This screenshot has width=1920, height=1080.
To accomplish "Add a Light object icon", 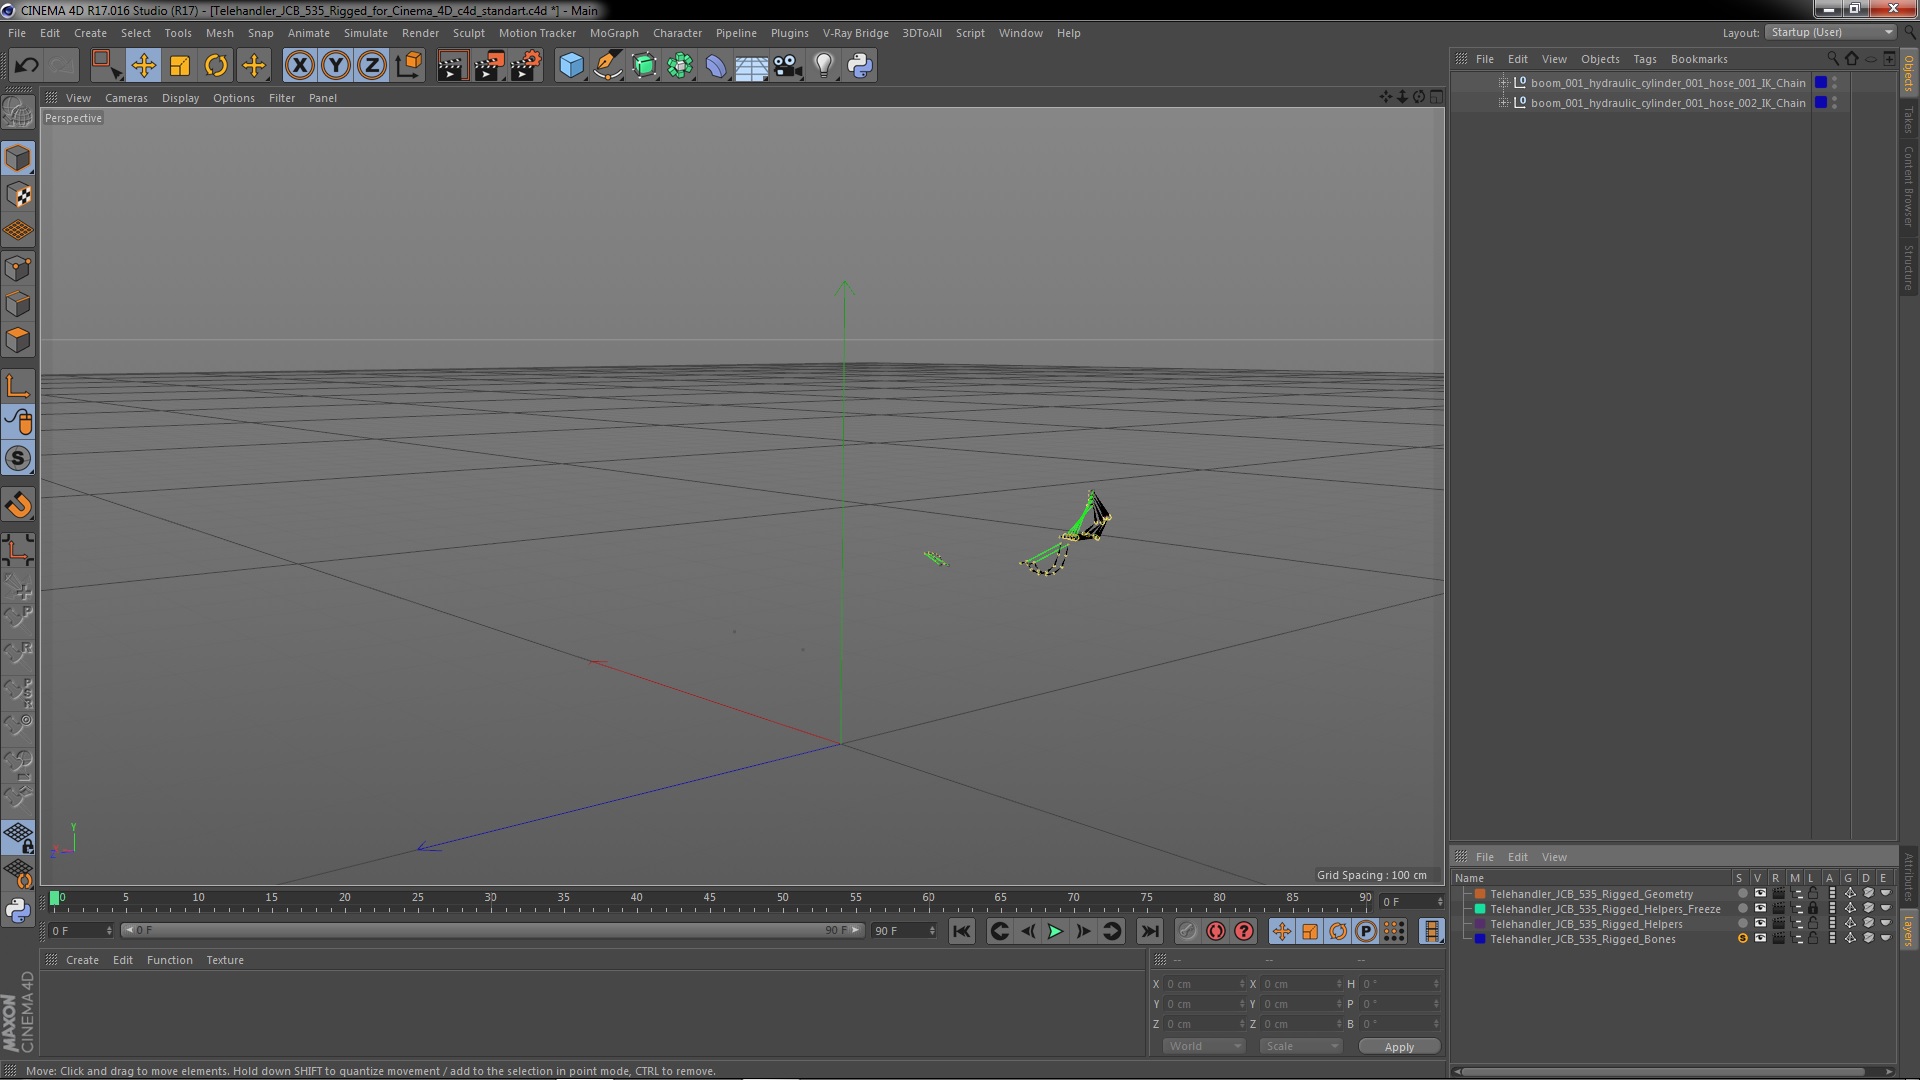I will (824, 66).
